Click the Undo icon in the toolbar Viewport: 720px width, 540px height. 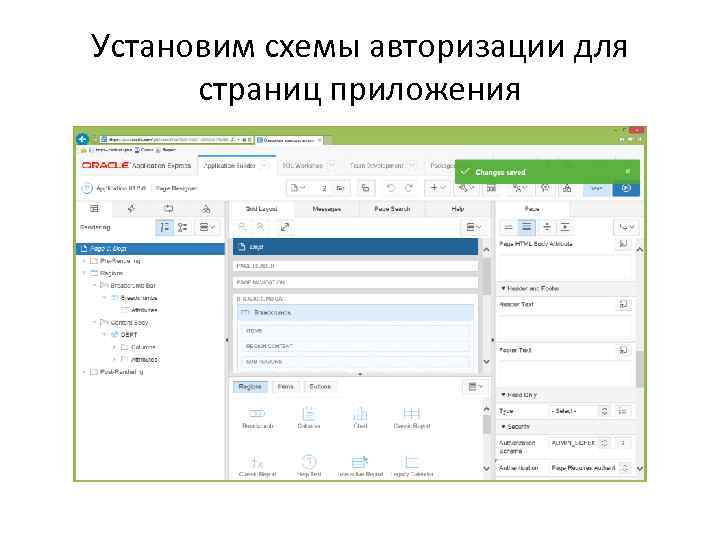[391, 188]
